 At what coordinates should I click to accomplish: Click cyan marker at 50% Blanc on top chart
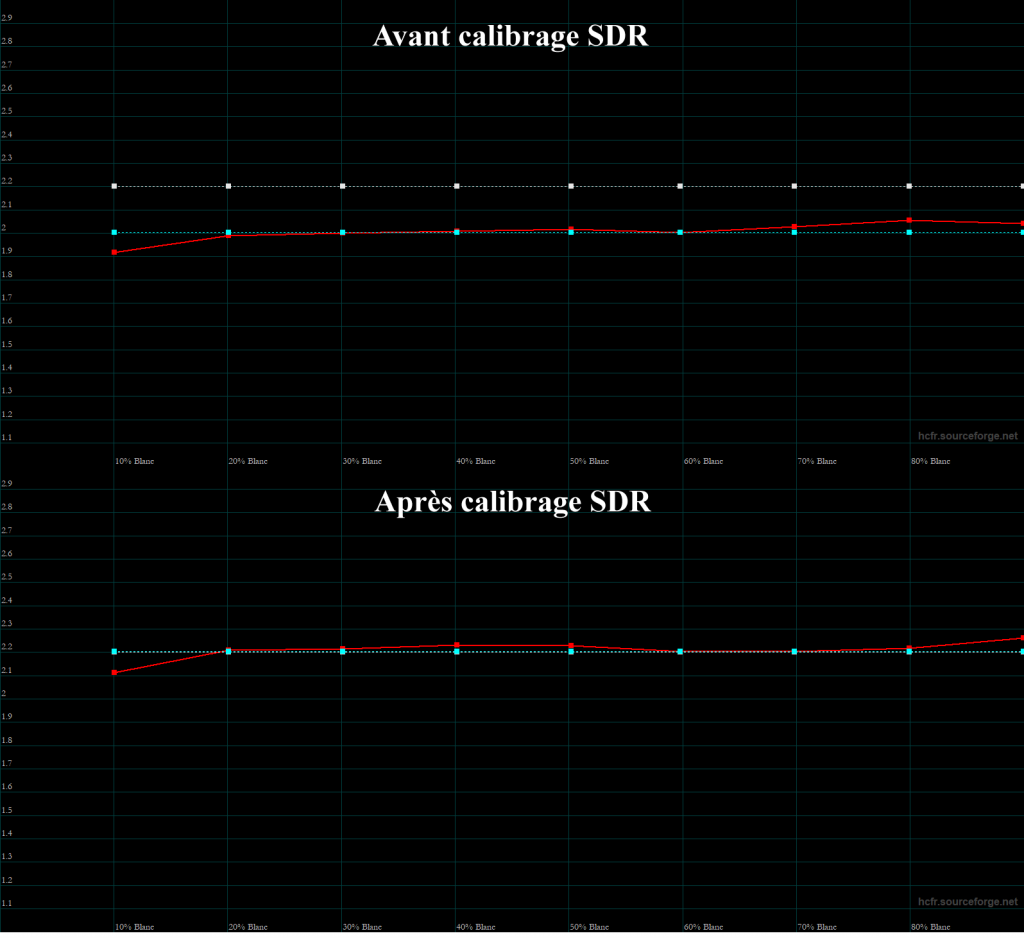coord(571,232)
